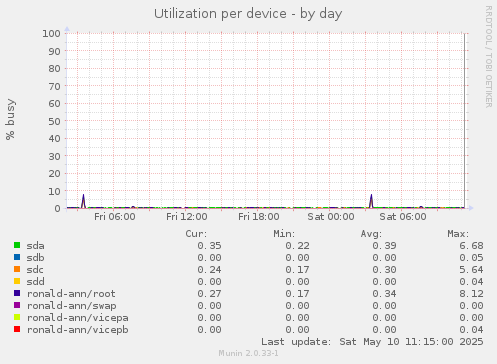The width and height of the screenshot is (497, 364).
Task: Click the 'sda' legend label
Action: pos(35,246)
